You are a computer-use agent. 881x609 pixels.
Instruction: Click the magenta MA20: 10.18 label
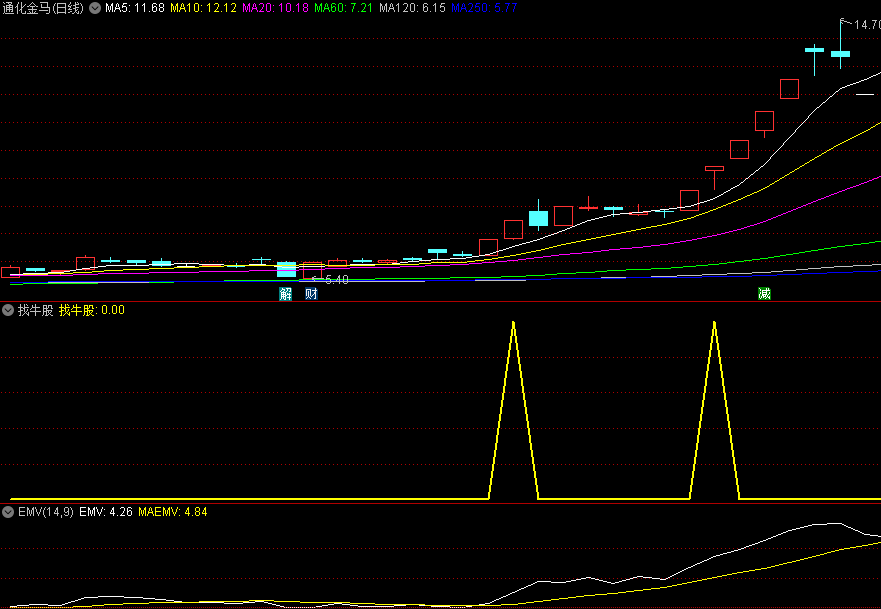point(275,8)
